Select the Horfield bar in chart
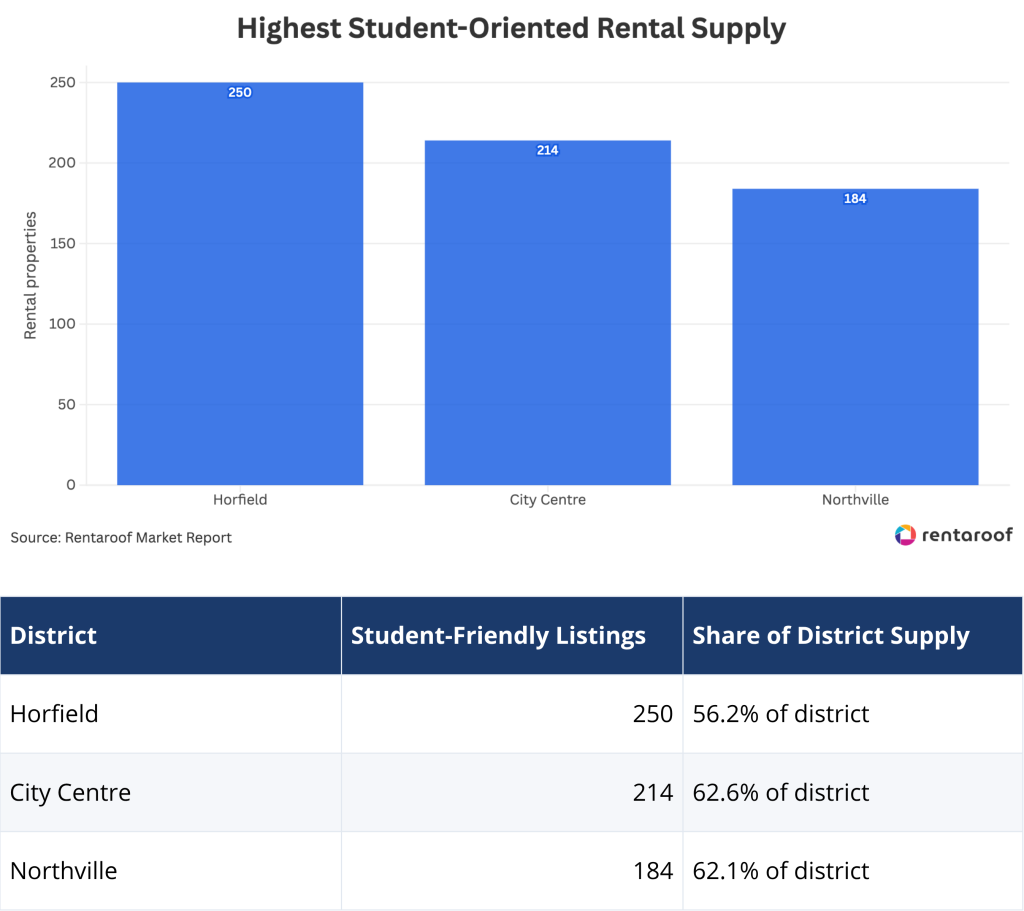 click(240, 283)
